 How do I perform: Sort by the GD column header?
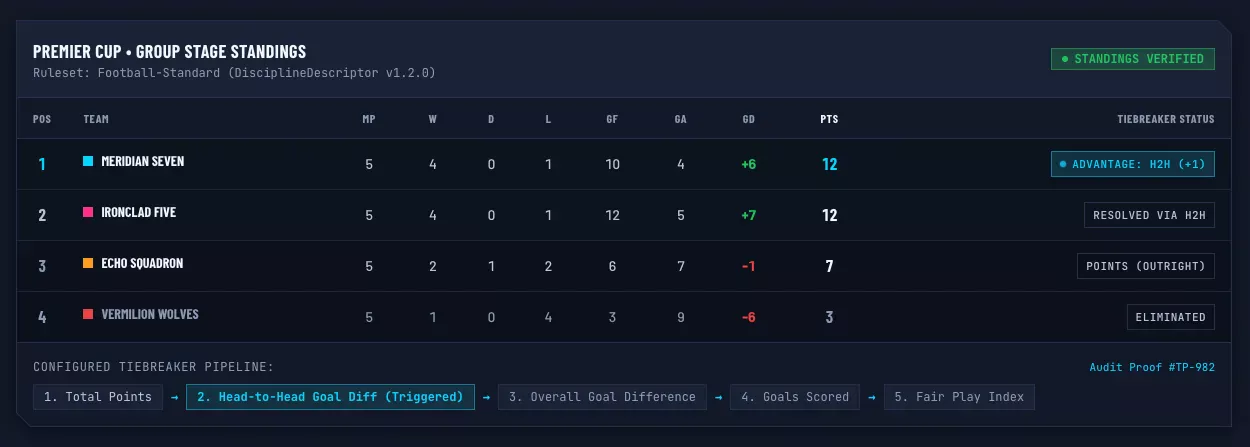tap(749, 119)
